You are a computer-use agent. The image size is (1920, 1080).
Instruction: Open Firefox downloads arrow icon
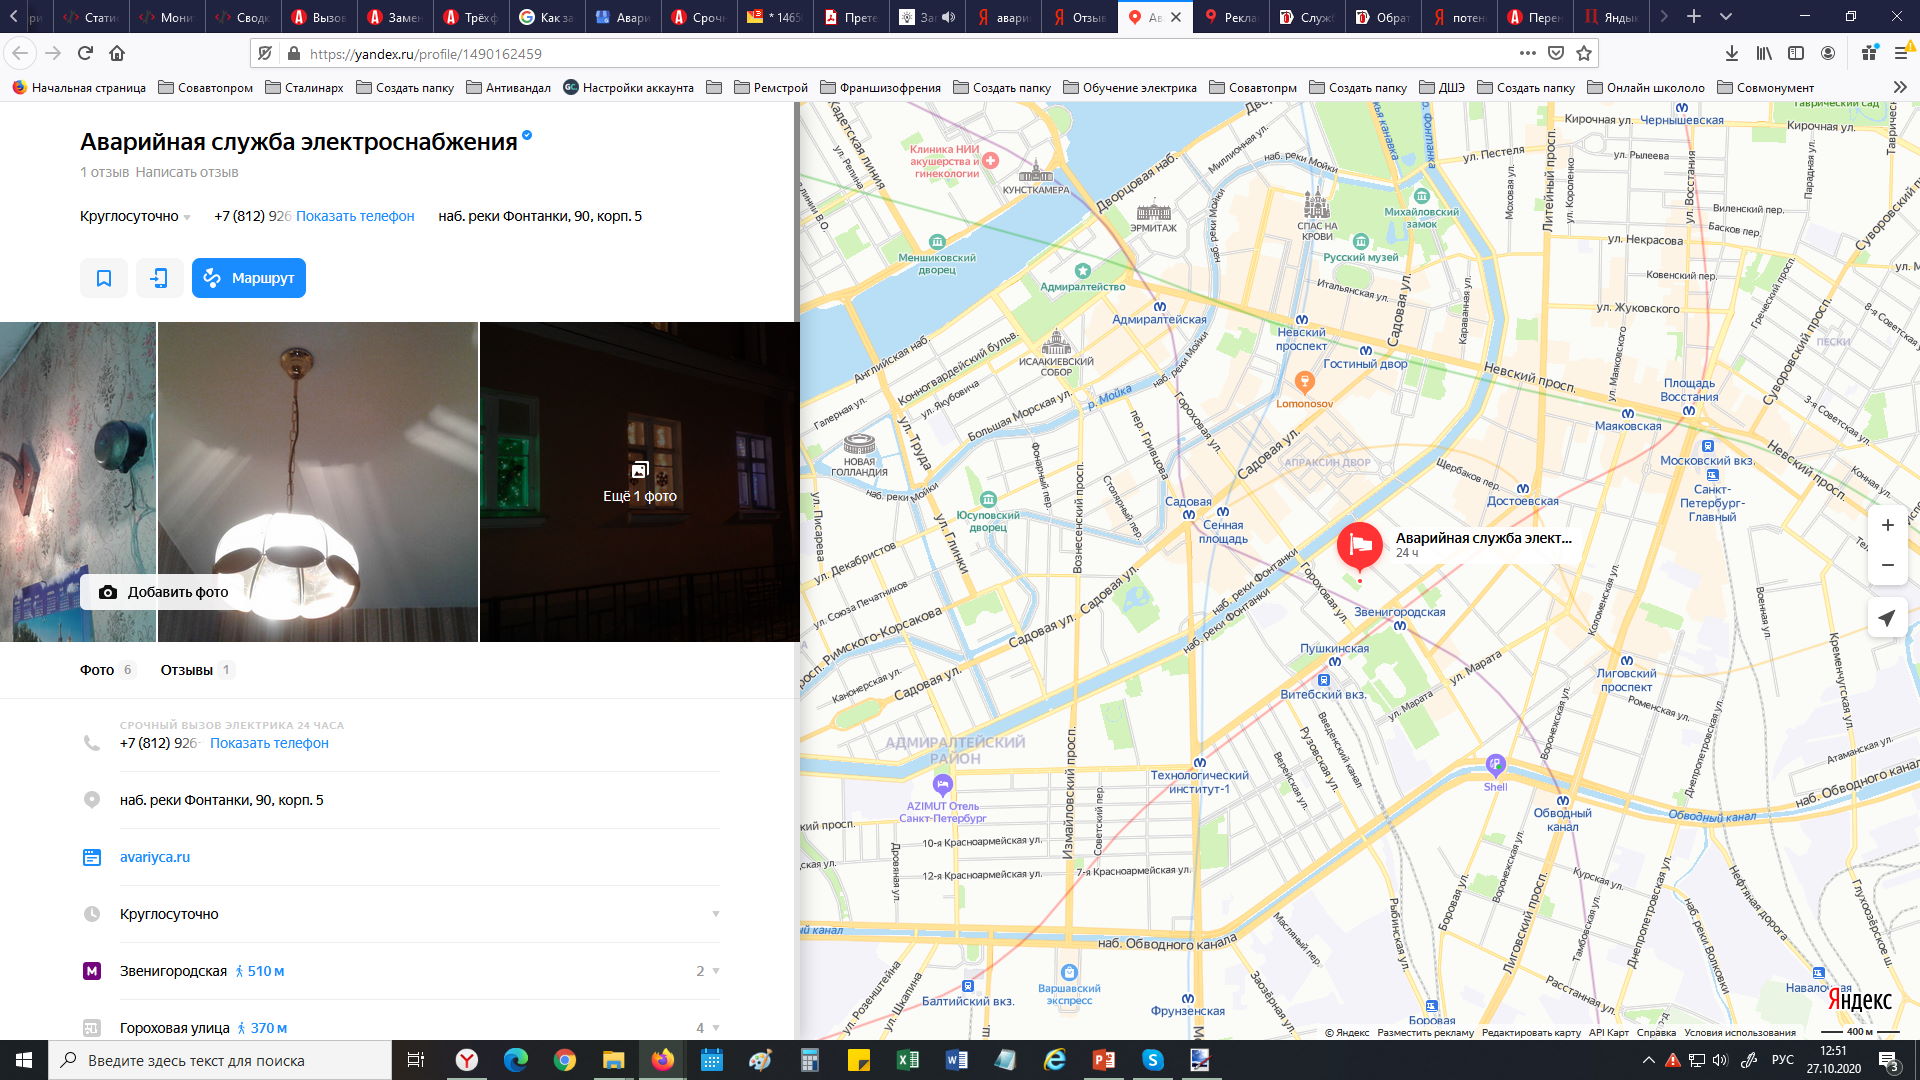point(1731,53)
